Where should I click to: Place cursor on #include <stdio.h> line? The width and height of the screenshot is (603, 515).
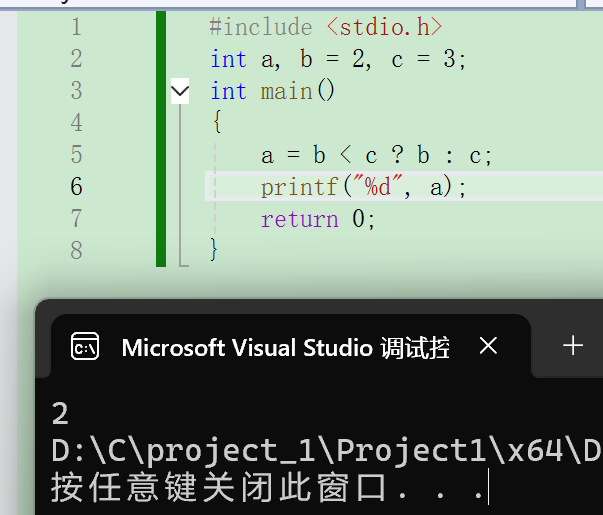[x=326, y=27]
